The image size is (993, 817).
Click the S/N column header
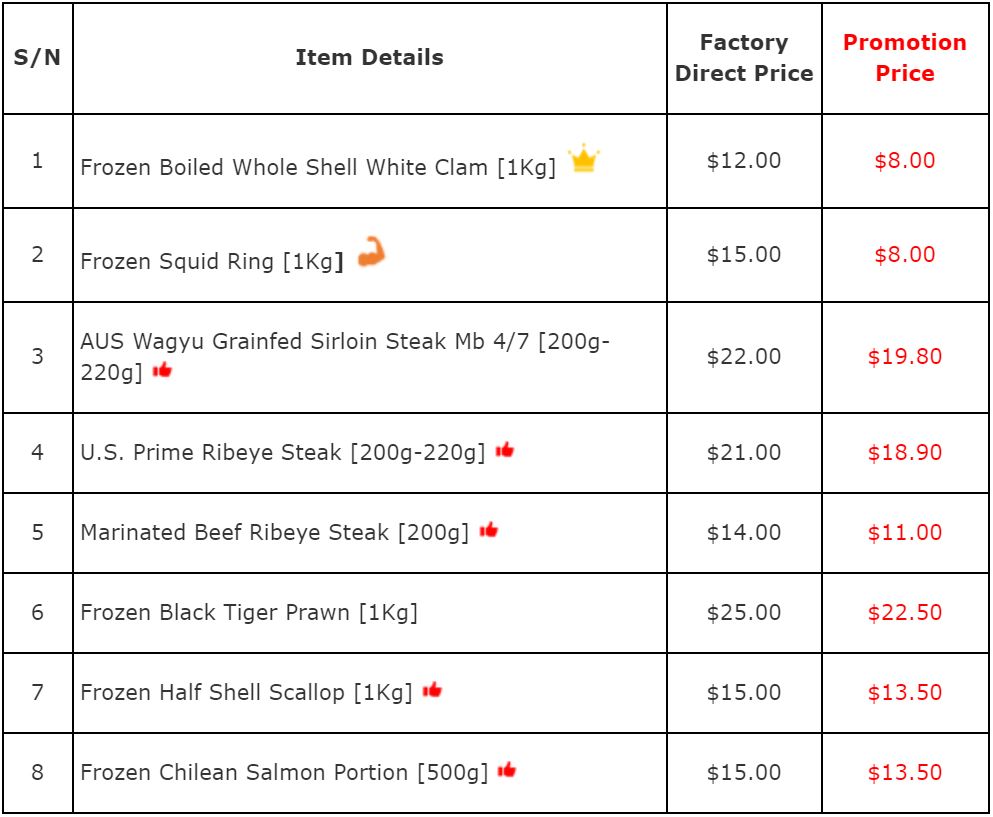(37, 58)
